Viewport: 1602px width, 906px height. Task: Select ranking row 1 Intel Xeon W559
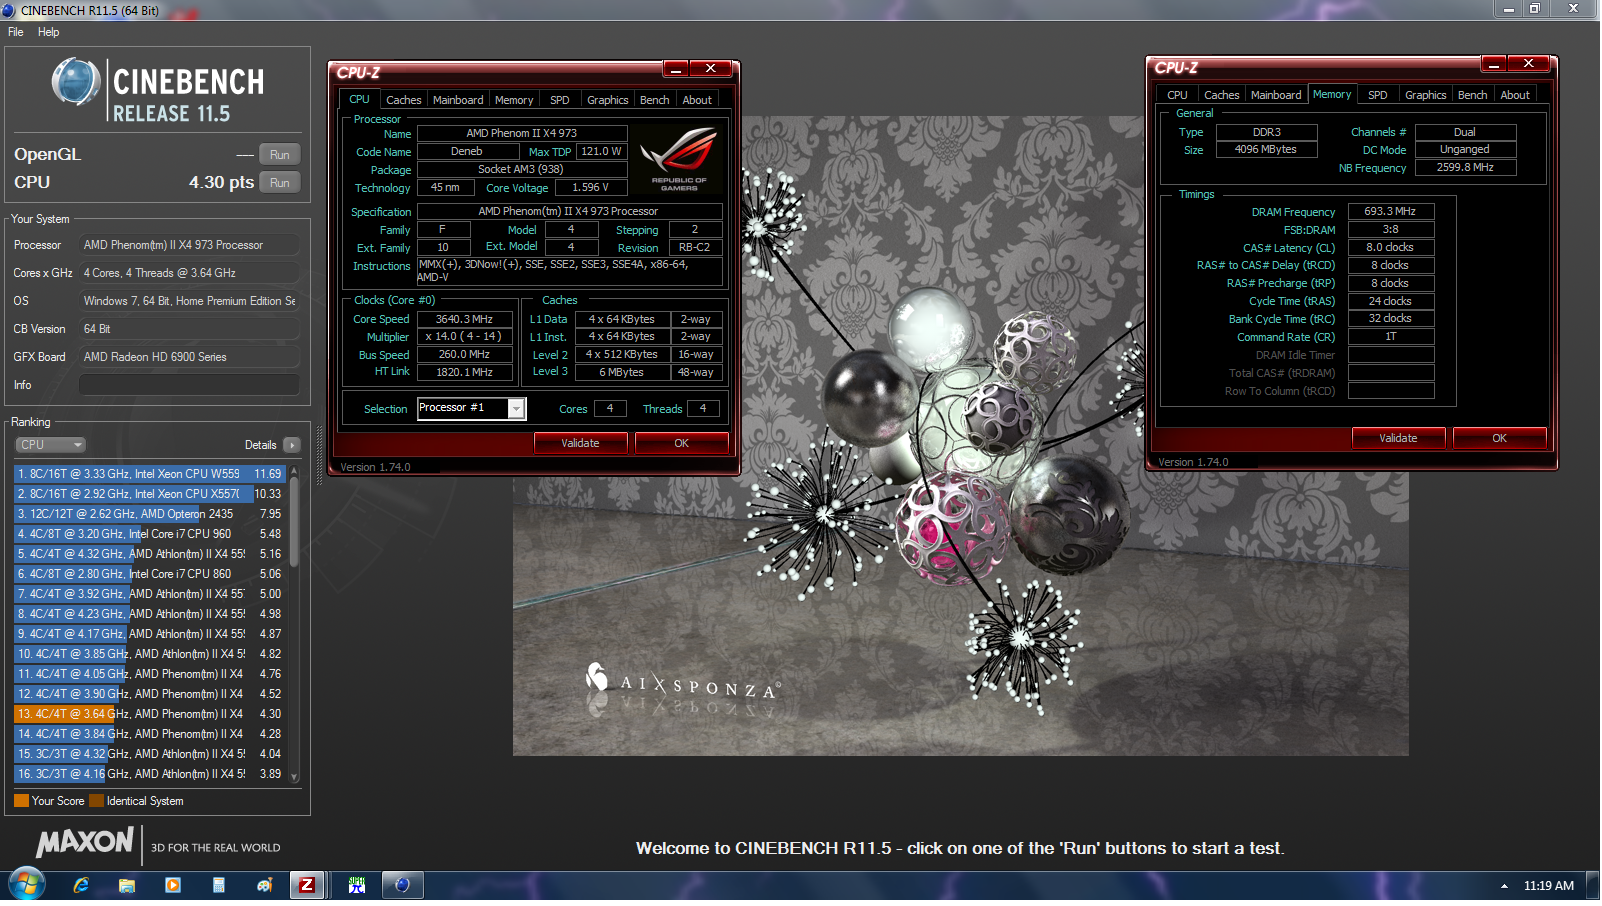tap(150, 474)
